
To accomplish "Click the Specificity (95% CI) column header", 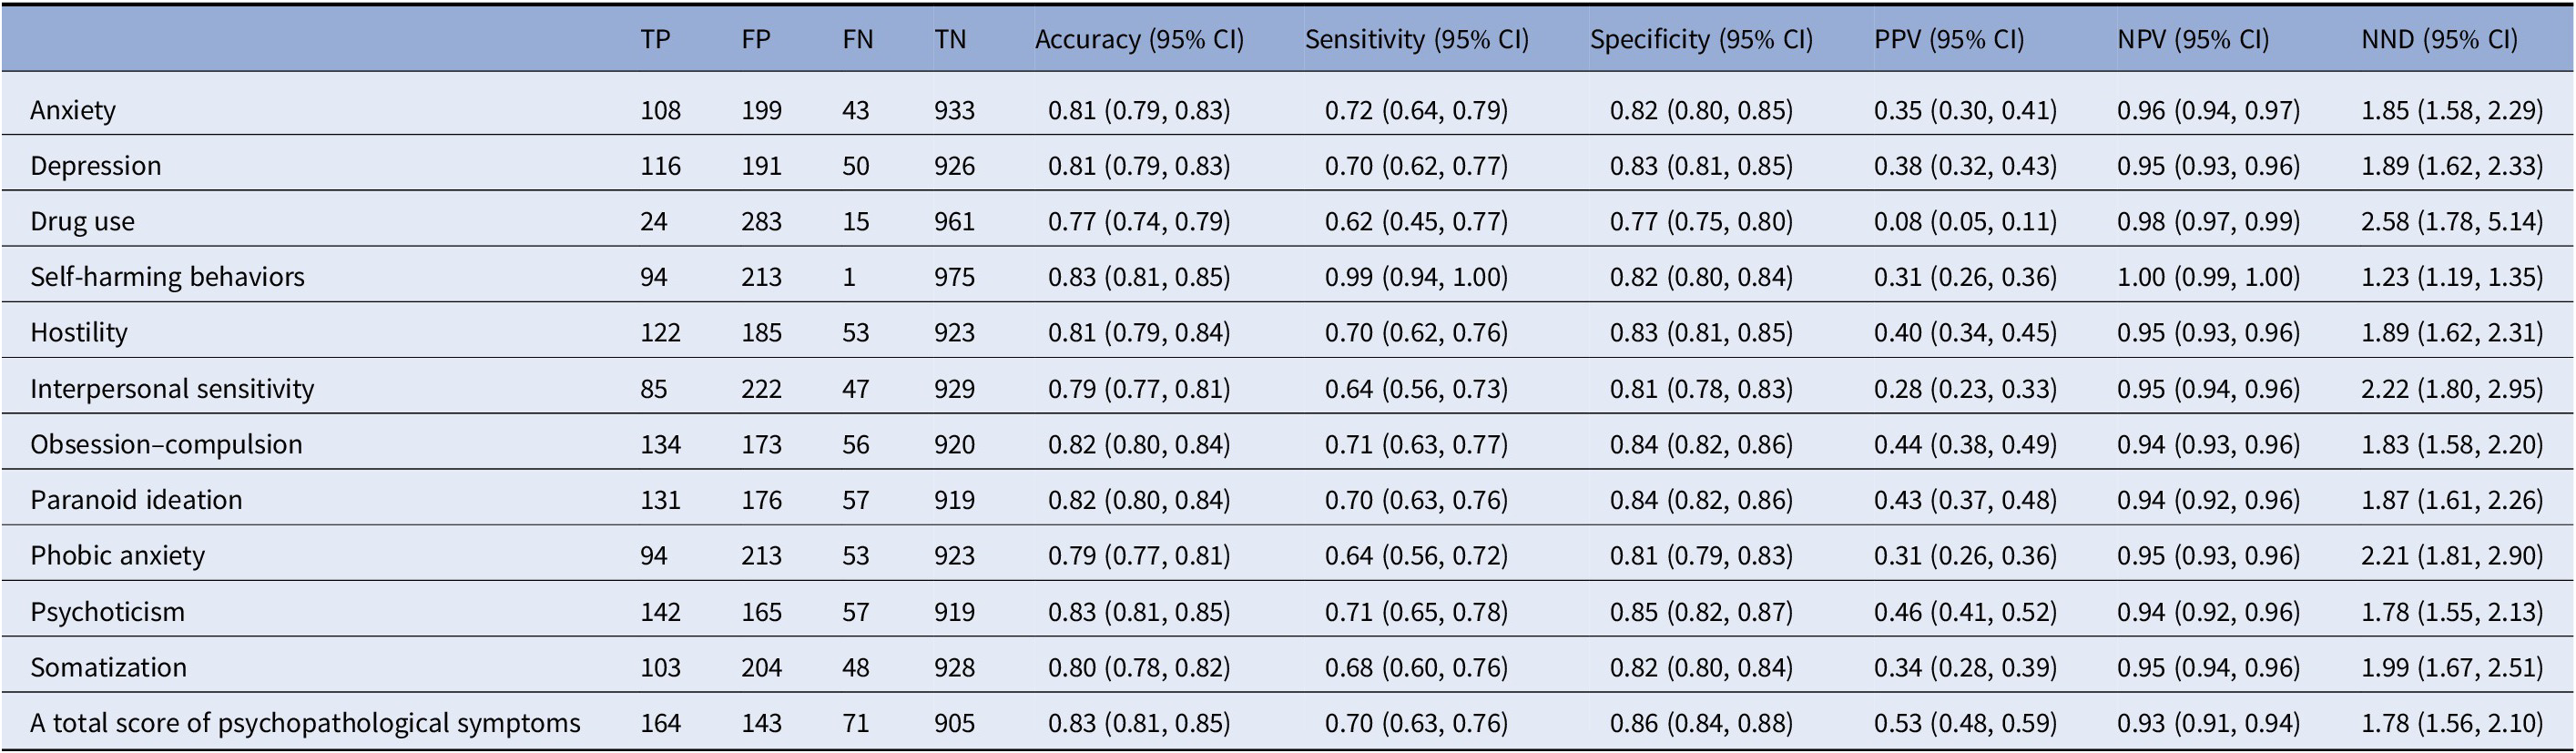I will click(1701, 40).
